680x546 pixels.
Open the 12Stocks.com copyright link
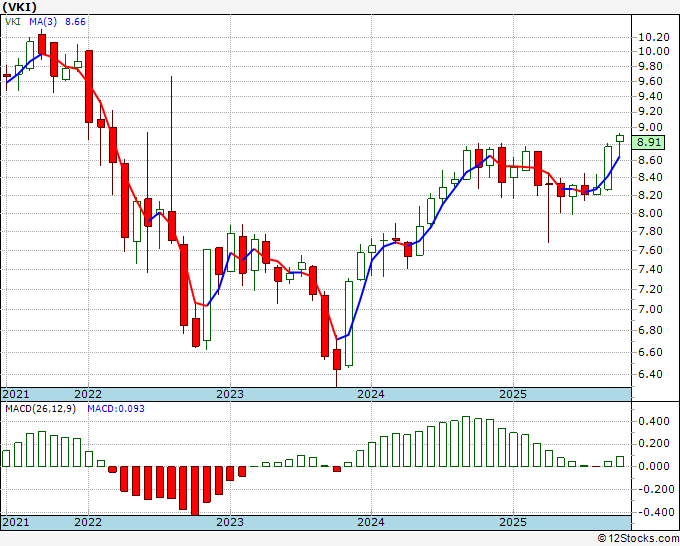638,539
